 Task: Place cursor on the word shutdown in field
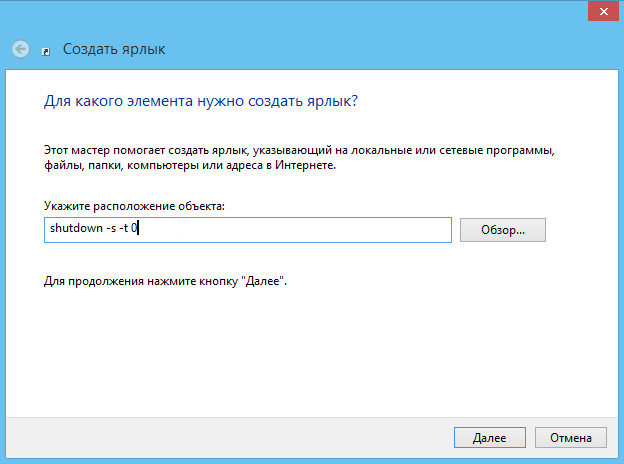click(76, 228)
